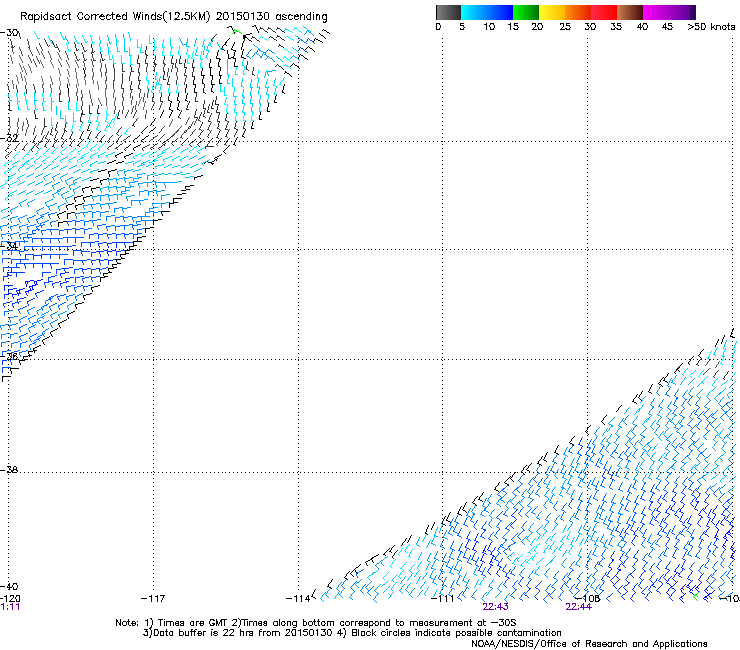
Task: Click the latitude label '-34'
Action: (x=9, y=246)
